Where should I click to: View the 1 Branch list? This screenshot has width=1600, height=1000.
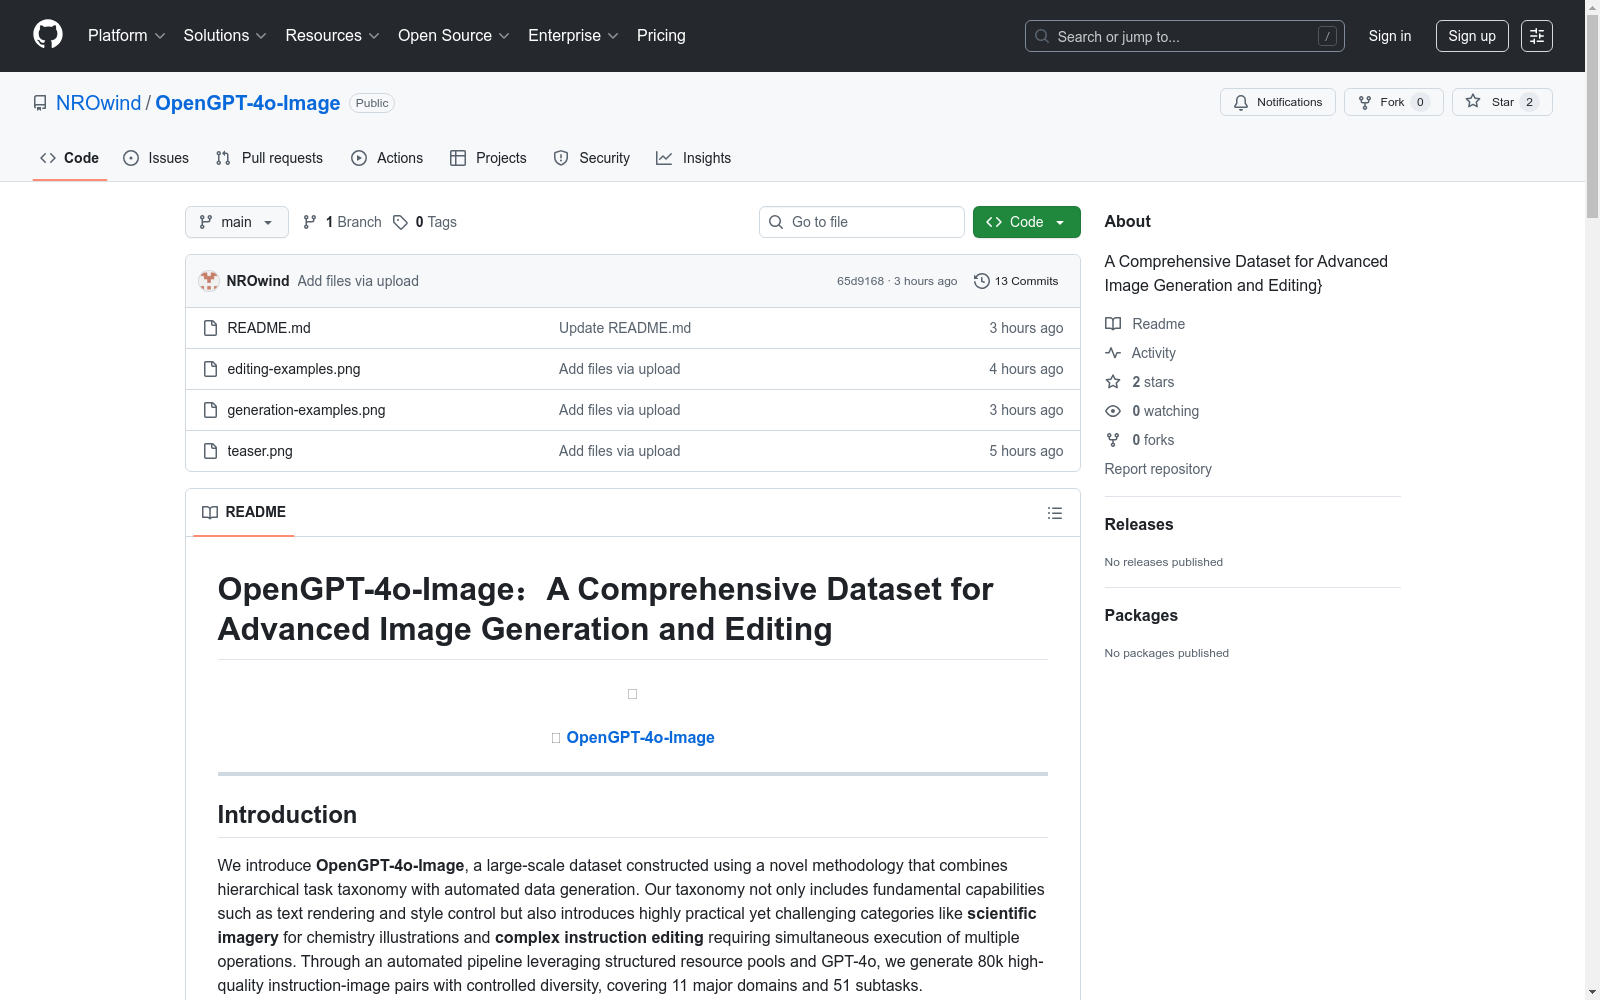pyautogui.click(x=342, y=222)
